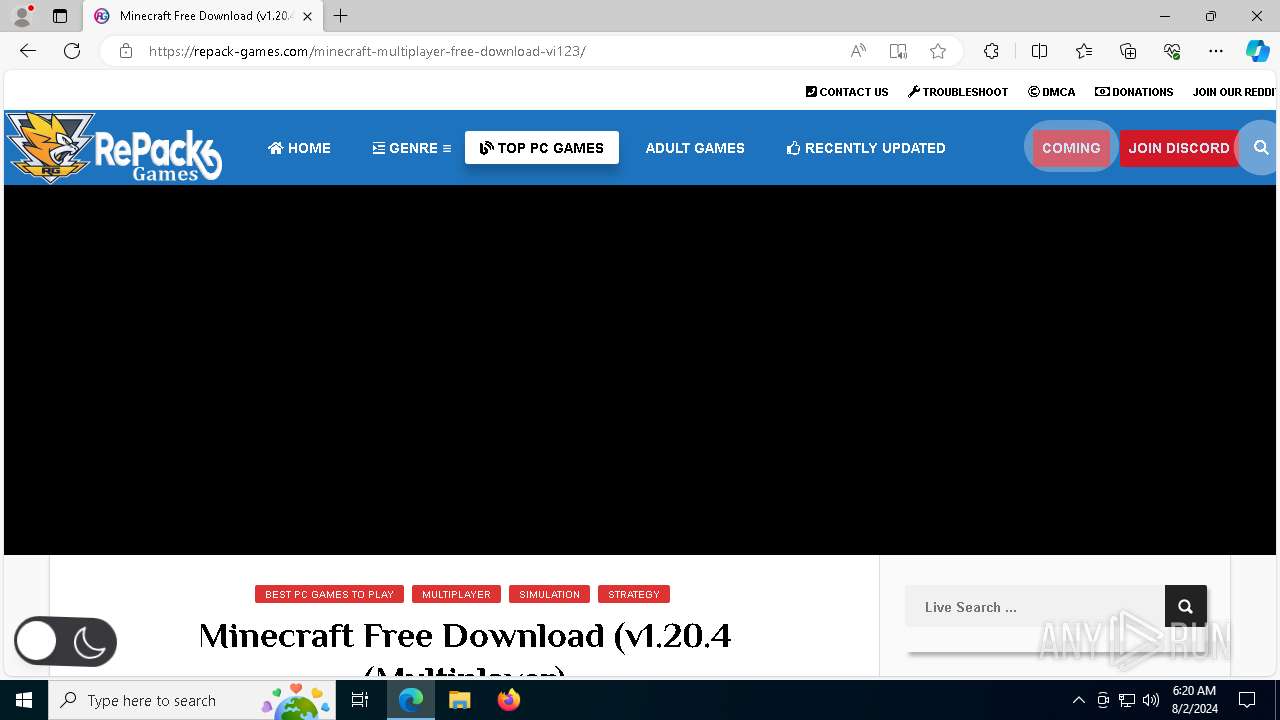Launch Copilot sidebar icon
Viewport: 1280px width, 720px height.
[1257, 51]
